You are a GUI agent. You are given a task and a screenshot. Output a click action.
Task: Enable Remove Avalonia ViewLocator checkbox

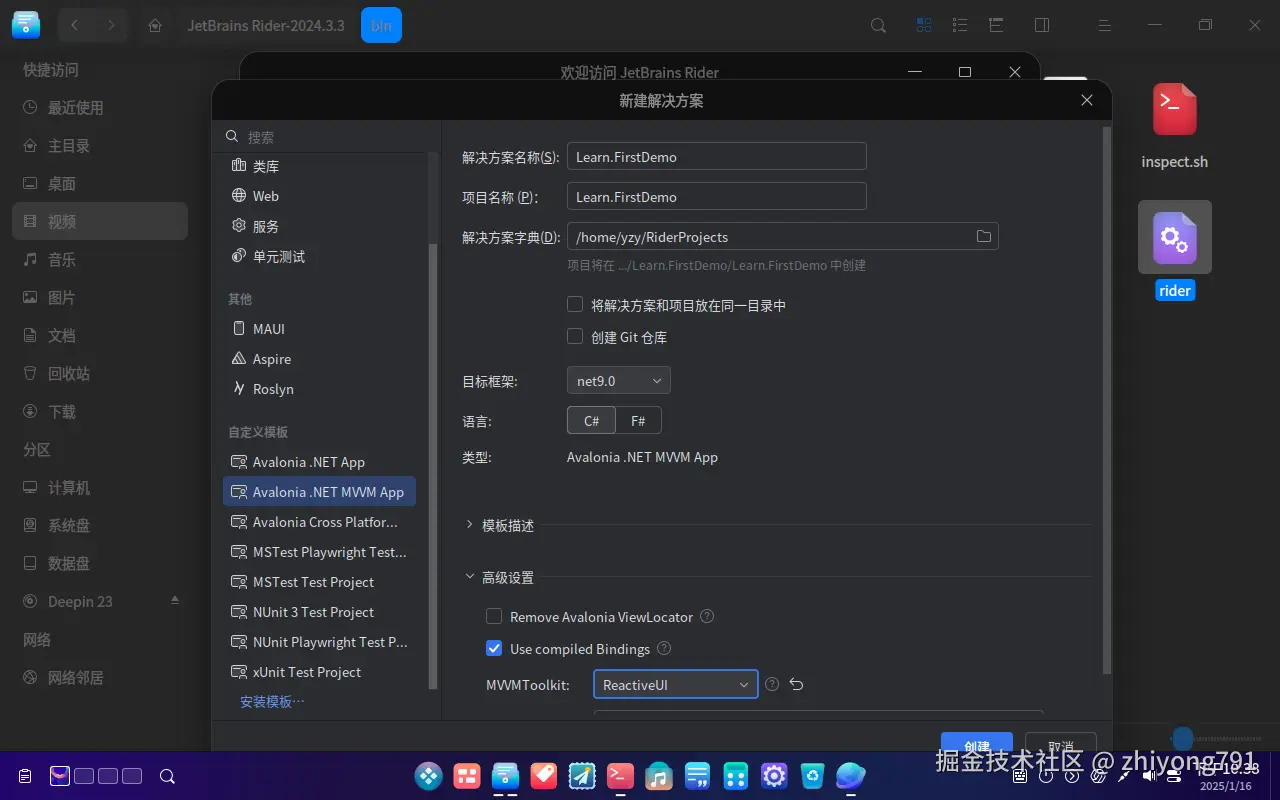[x=494, y=617]
